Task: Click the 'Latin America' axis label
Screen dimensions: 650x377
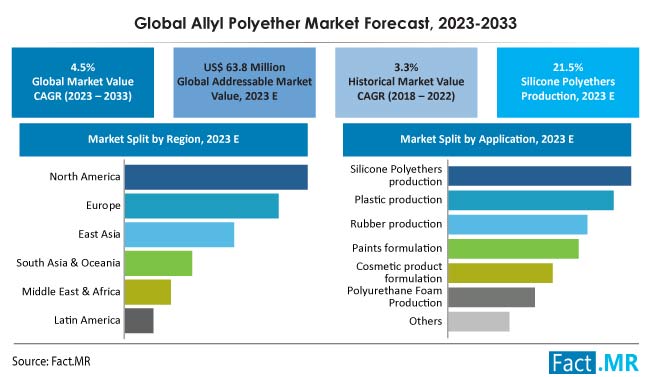Action: click(87, 320)
